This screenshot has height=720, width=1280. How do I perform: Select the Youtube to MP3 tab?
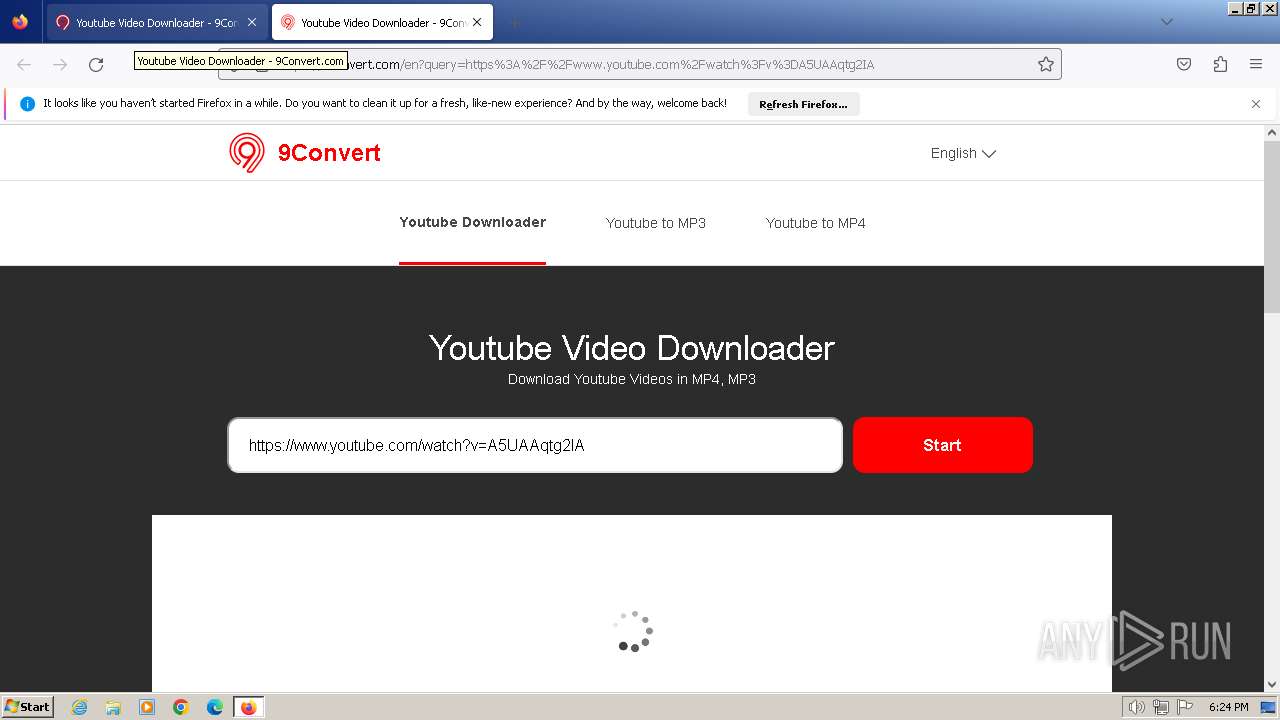click(656, 223)
